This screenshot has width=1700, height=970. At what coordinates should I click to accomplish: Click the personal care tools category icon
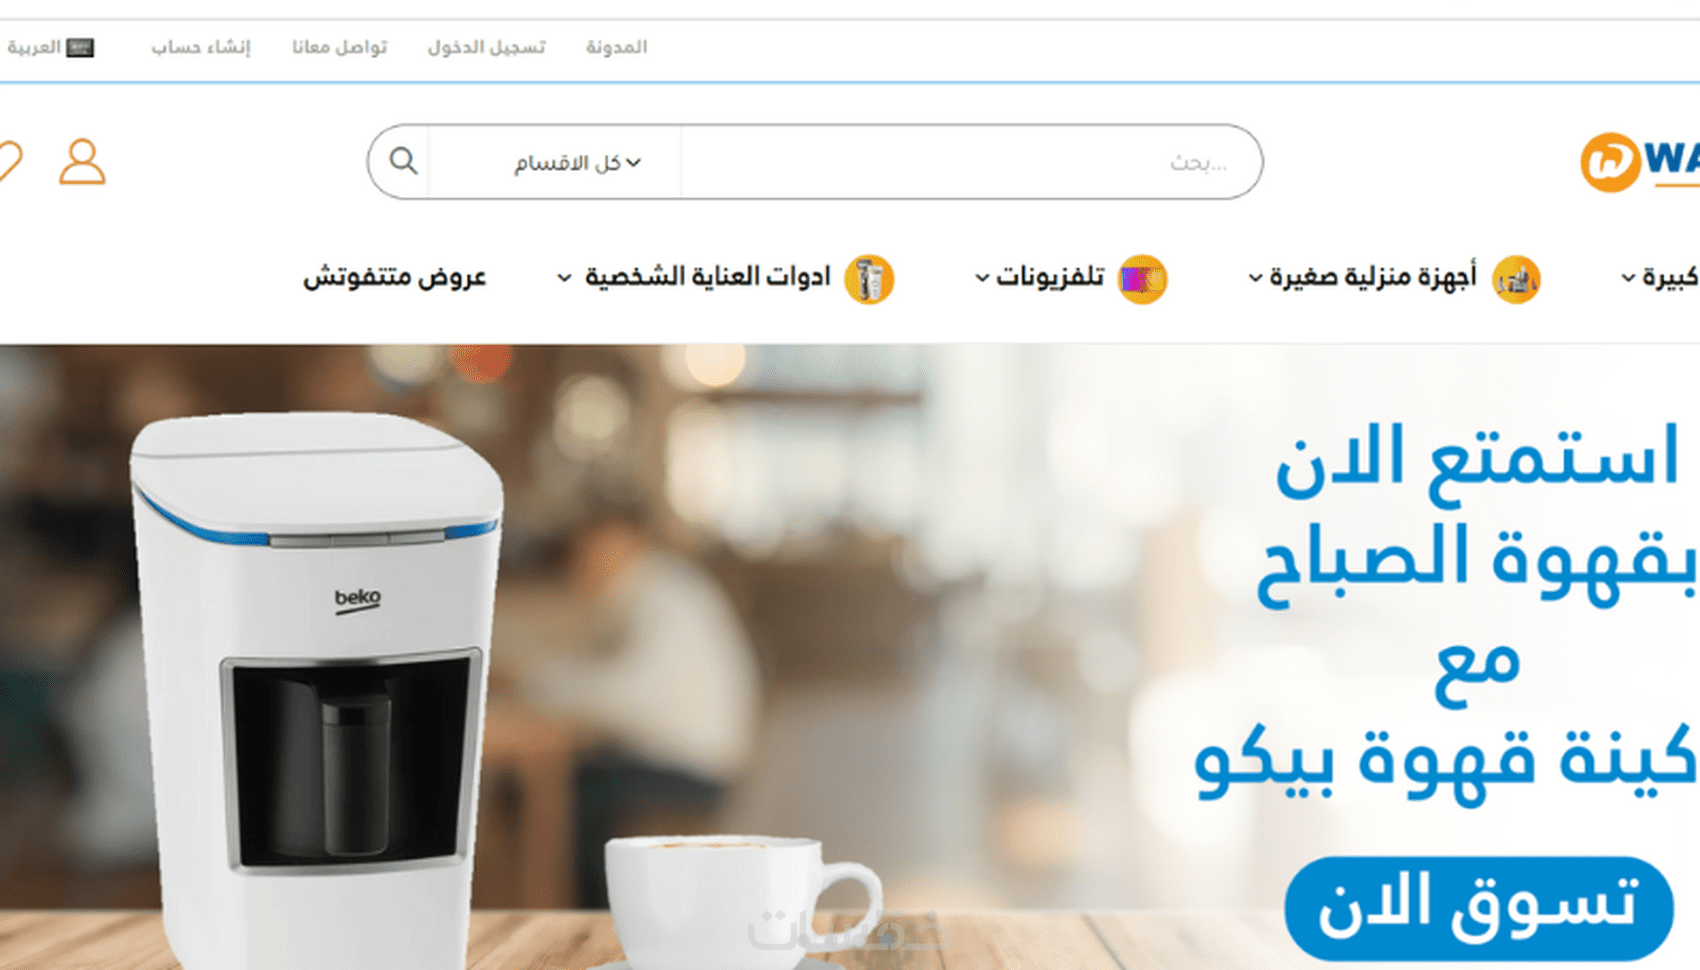869,278
